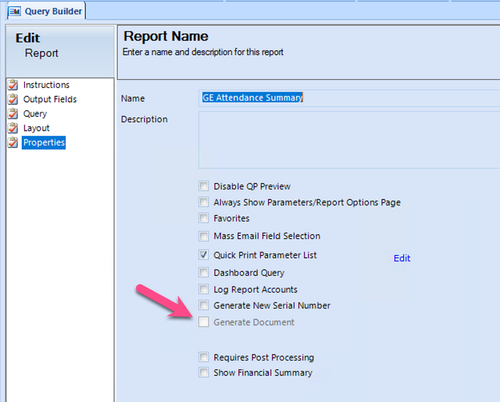The width and height of the screenshot is (500, 402).
Task: Click the Query step icon
Action: [13, 113]
